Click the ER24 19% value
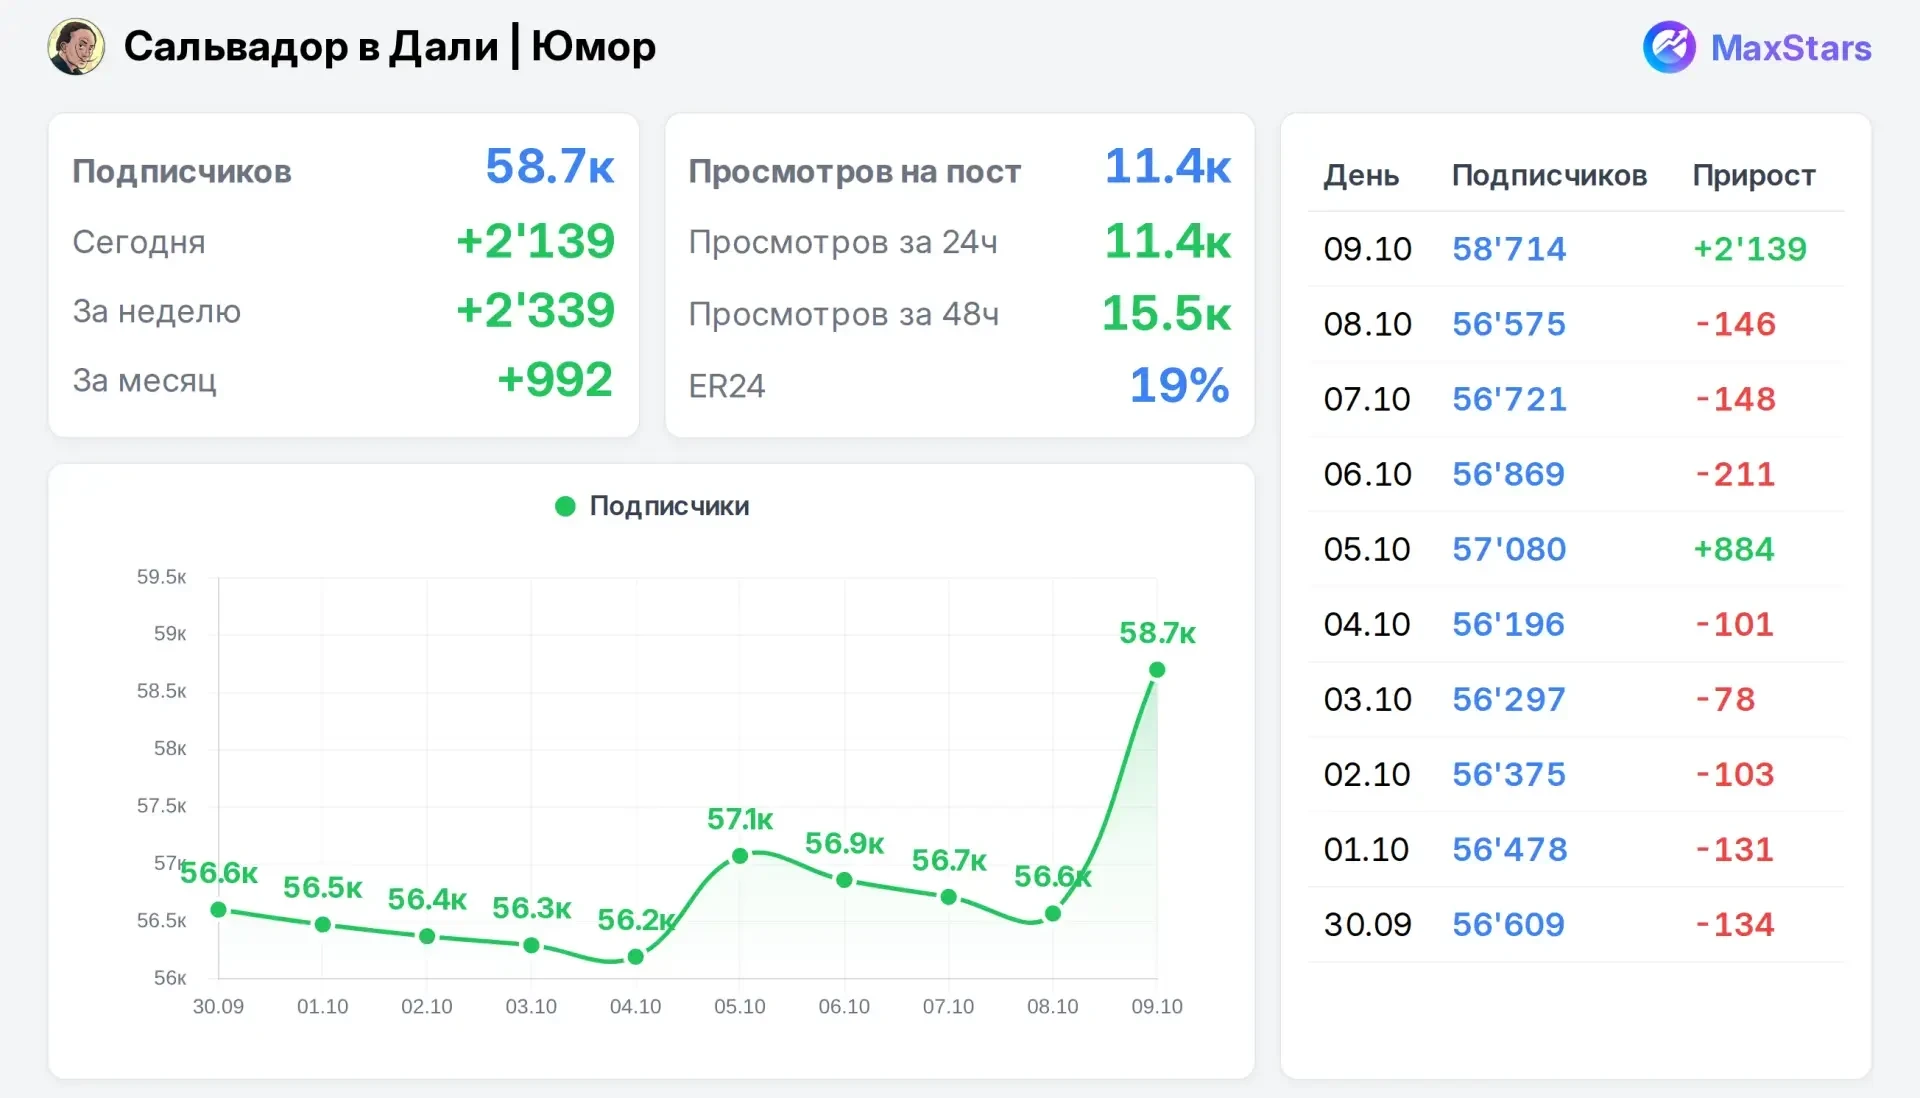Image resolution: width=1920 pixels, height=1098 pixels. tap(1180, 385)
